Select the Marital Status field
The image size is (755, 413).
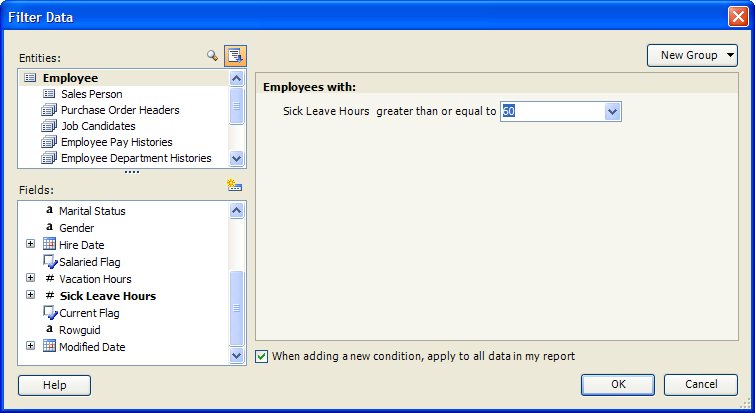(92, 211)
